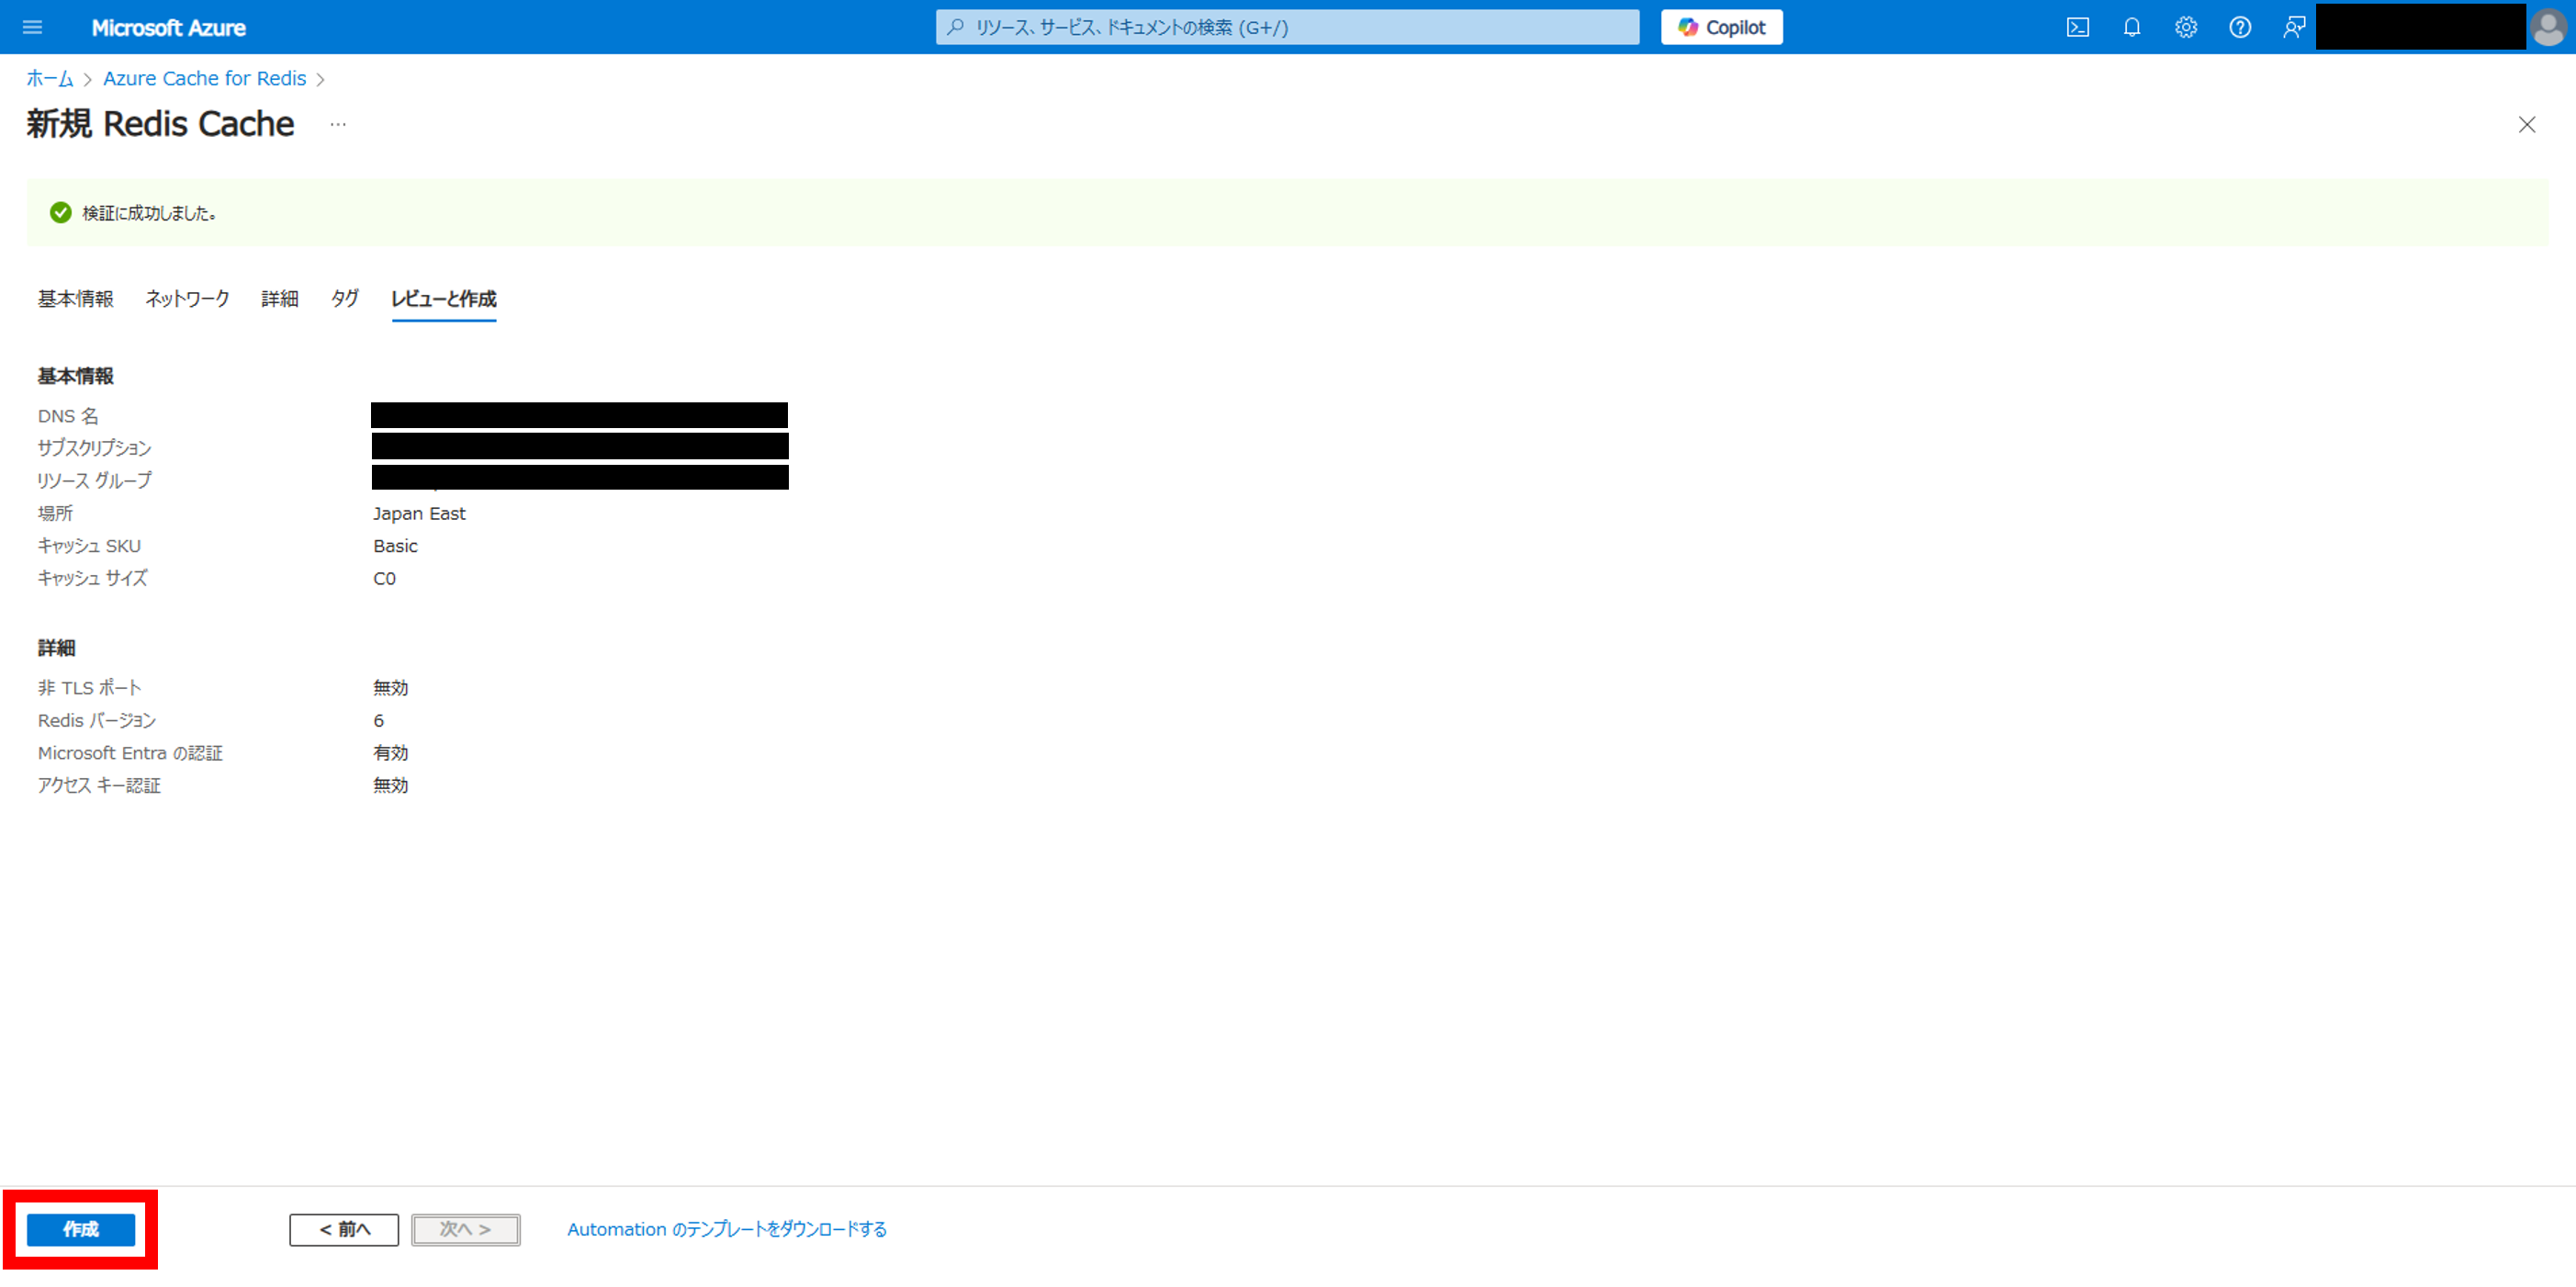Viewport: 2576px width, 1287px height.
Task: Click the 無効 value for 非 TLS ポート
Action: [390, 687]
